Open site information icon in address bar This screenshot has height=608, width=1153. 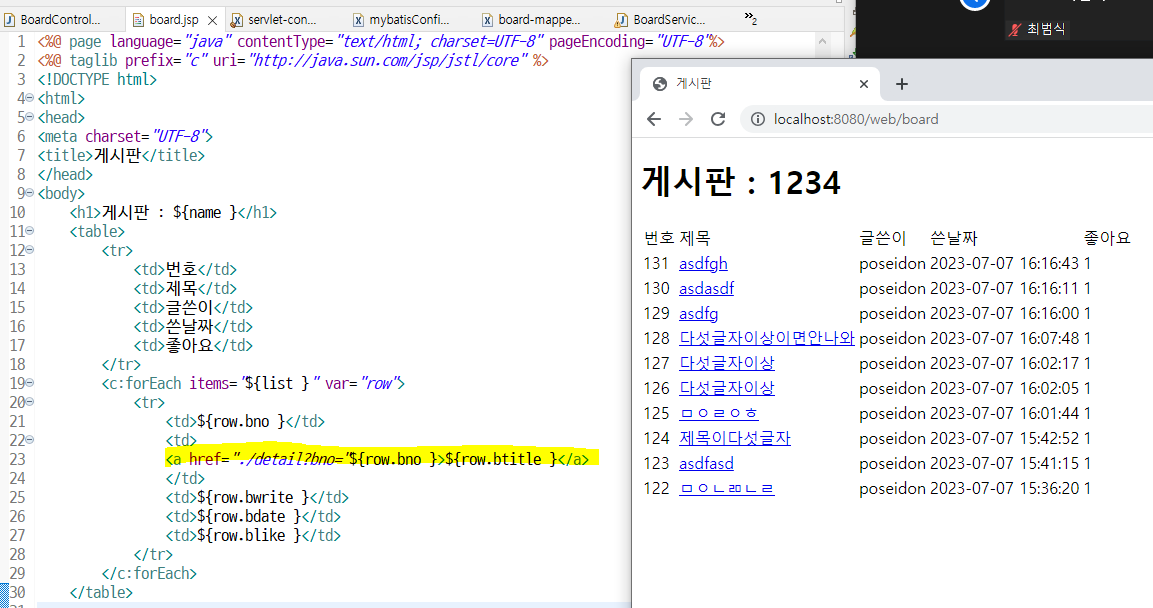tap(757, 119)
